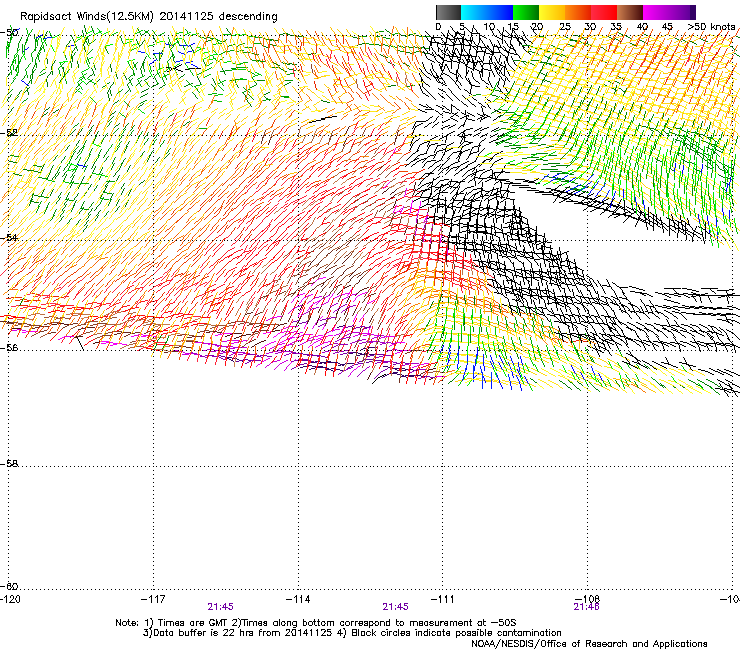
Task: Click the '25' legend scale number
Action: coord(565,27)
